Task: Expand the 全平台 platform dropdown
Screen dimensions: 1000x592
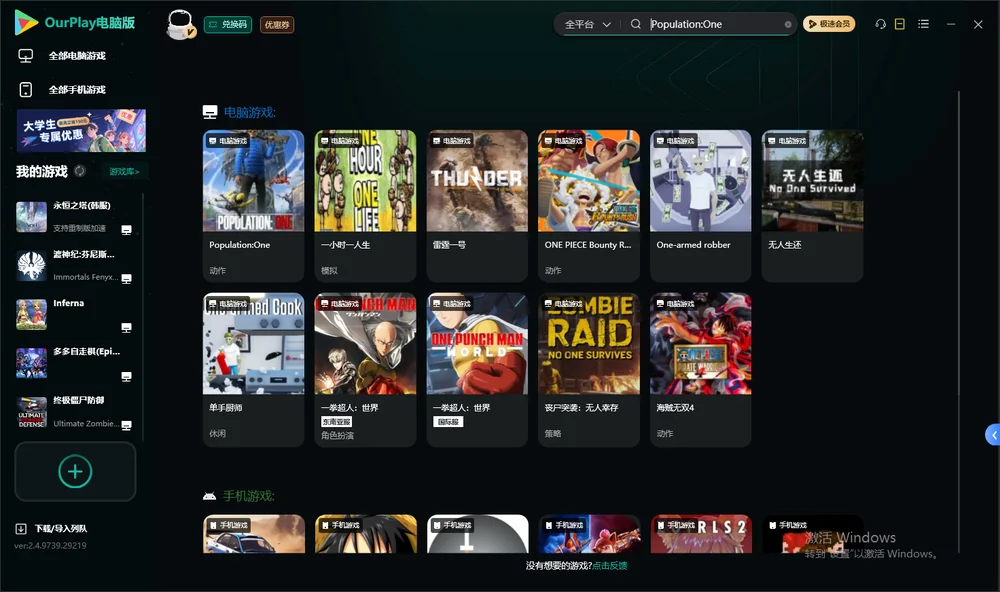Action: tap(587, 24)
